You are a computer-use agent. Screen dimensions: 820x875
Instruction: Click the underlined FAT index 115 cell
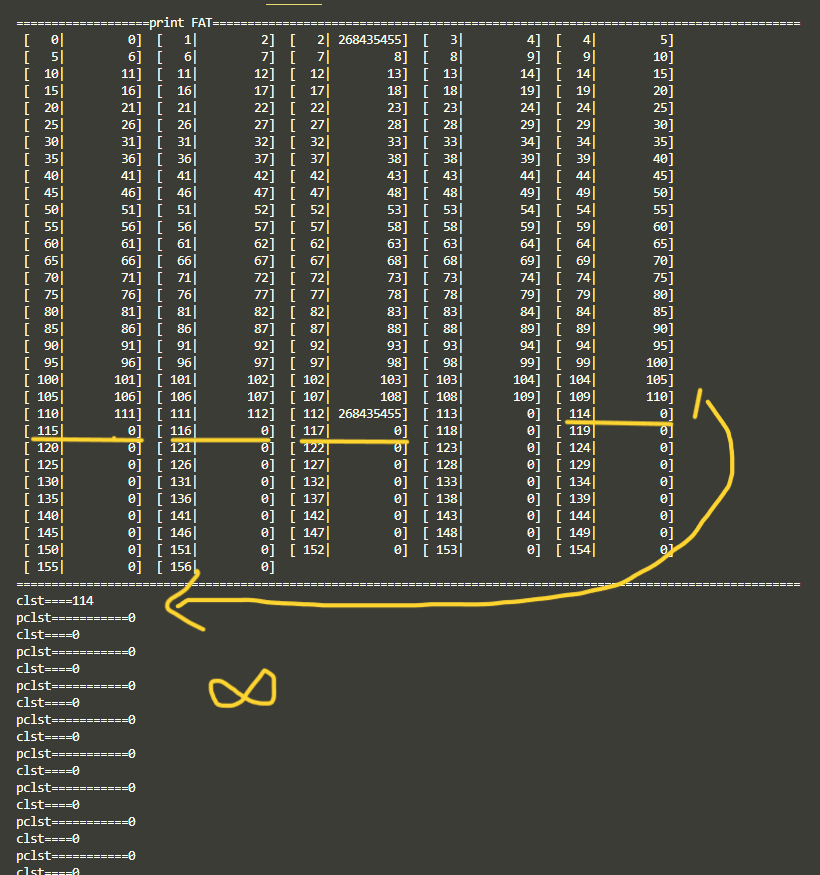coord(49,431)
